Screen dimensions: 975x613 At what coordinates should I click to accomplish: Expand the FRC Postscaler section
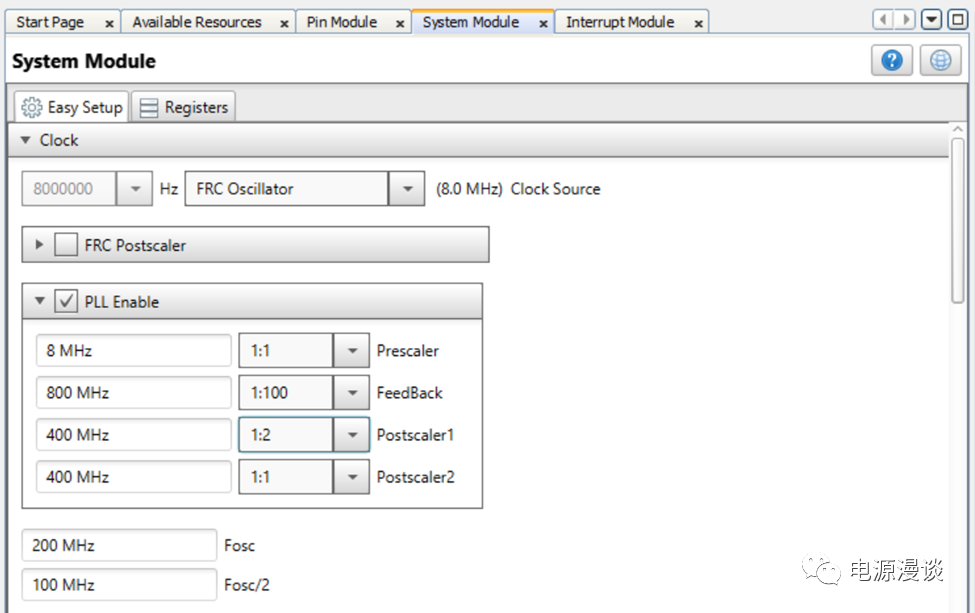pos(40,245)
